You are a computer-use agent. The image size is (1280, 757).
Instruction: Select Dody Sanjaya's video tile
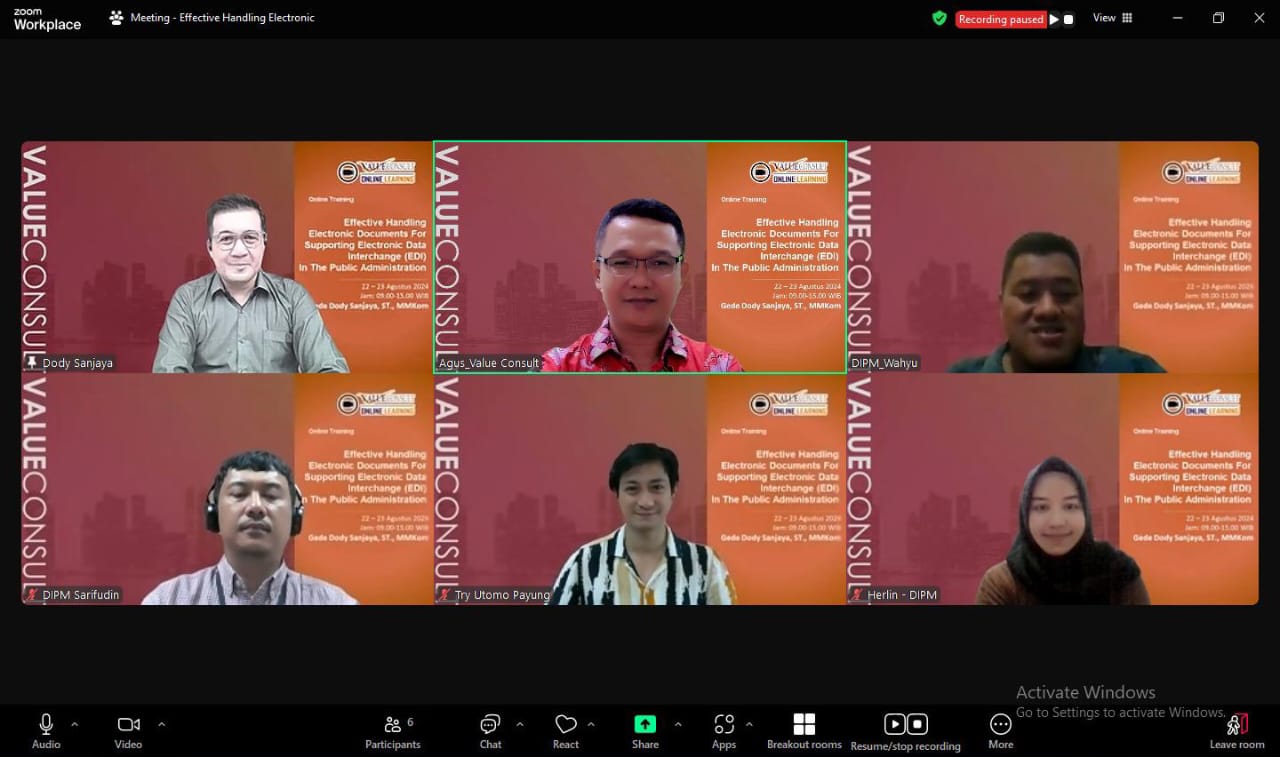227,257
